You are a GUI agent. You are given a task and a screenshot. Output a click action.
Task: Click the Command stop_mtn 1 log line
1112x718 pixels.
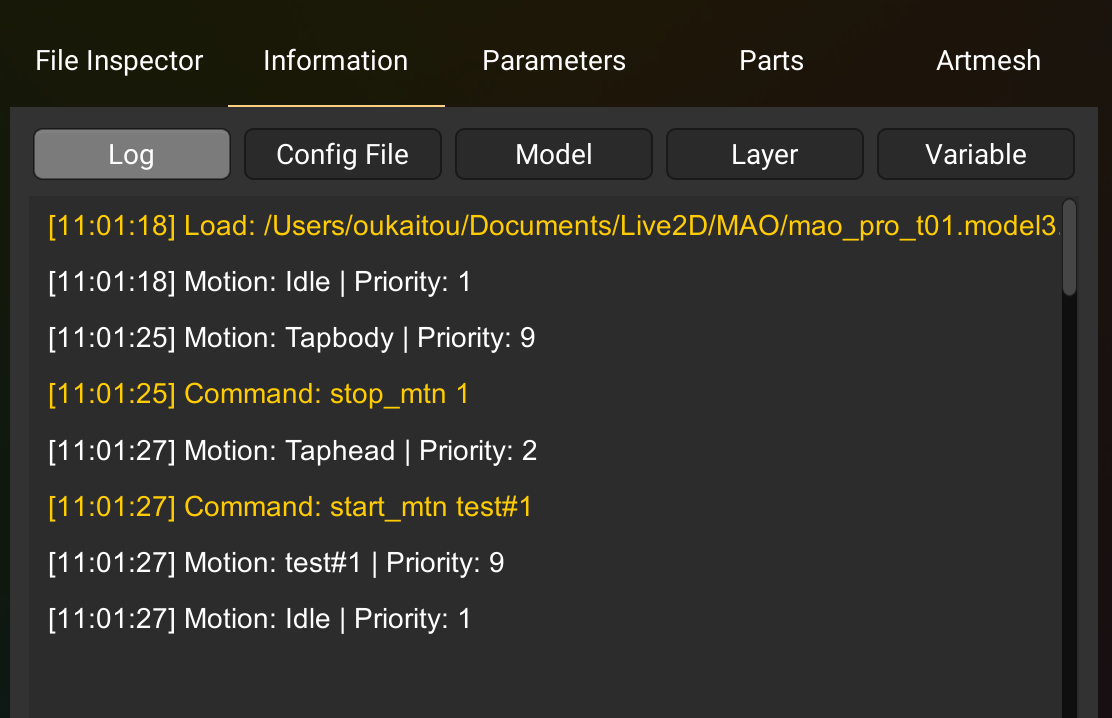(x=258, y=394)
